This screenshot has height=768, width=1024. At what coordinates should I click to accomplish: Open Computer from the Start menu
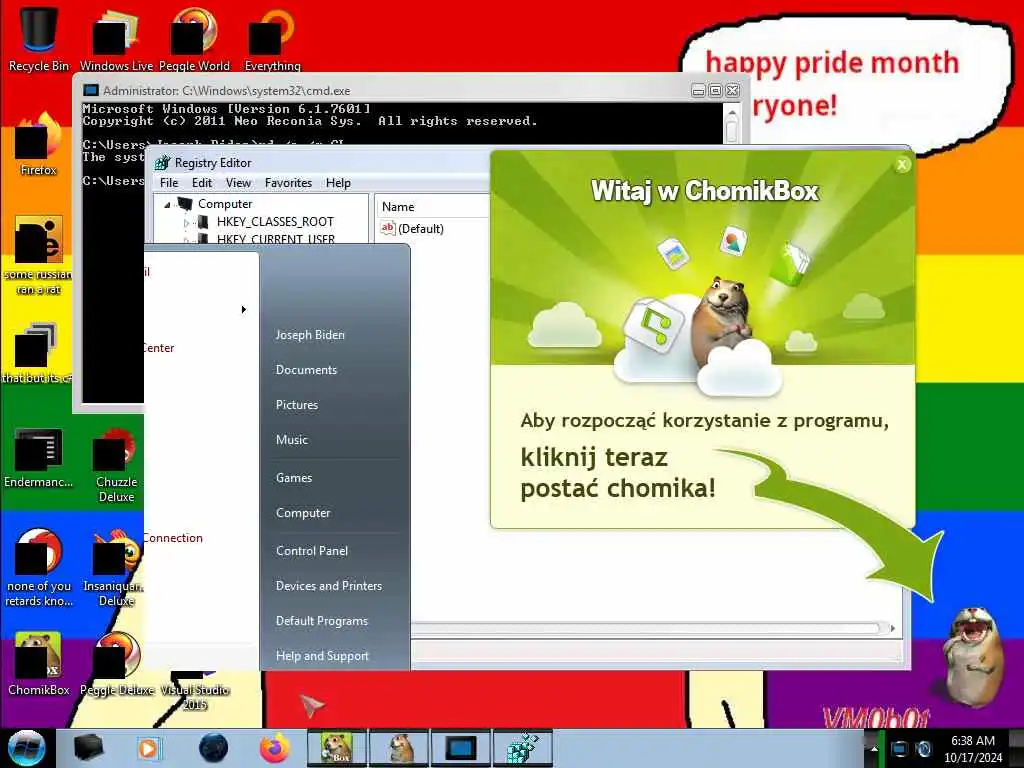point(303,513)
